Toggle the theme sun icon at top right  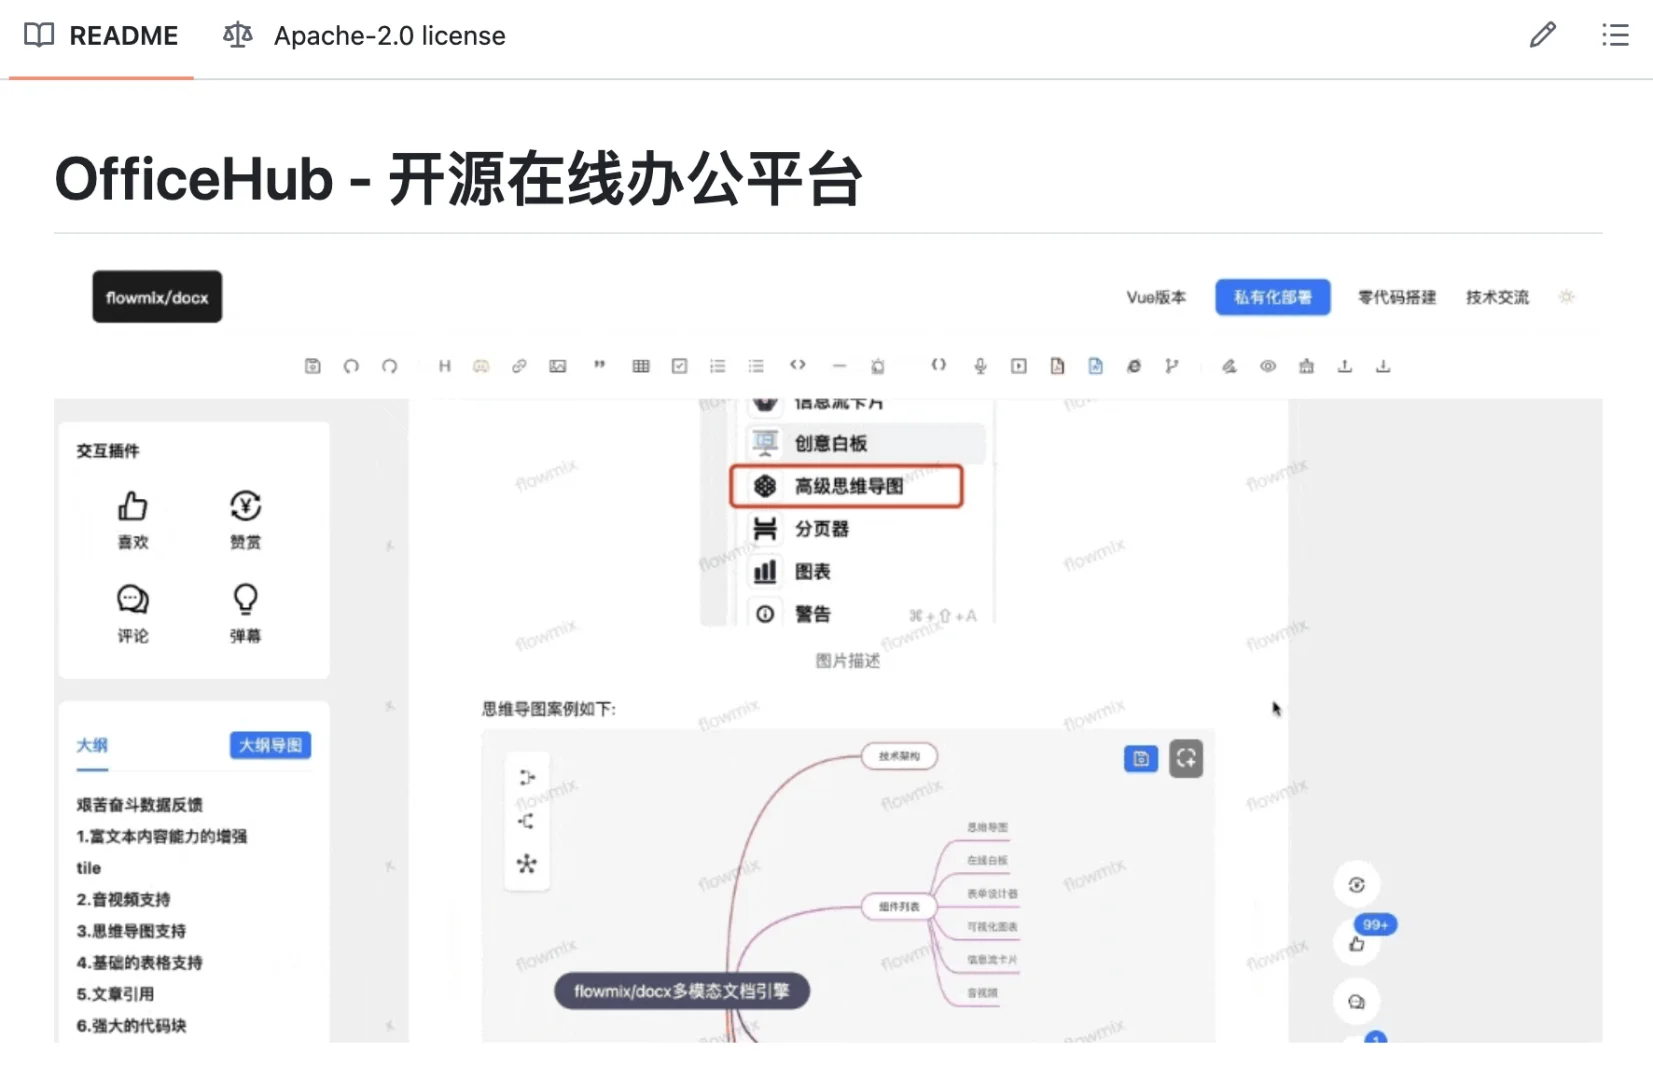point(1566,297)
